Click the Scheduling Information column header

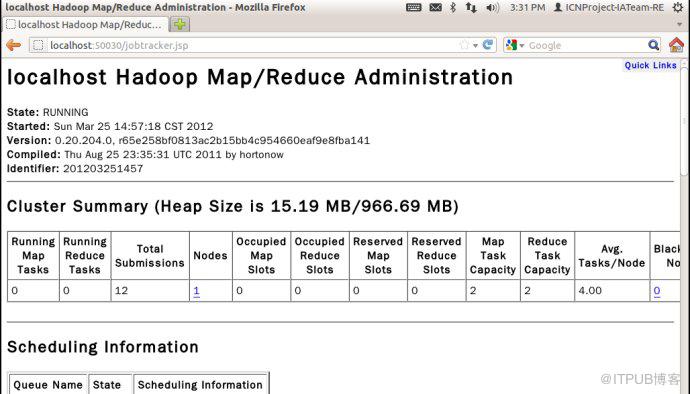point(200,385)
